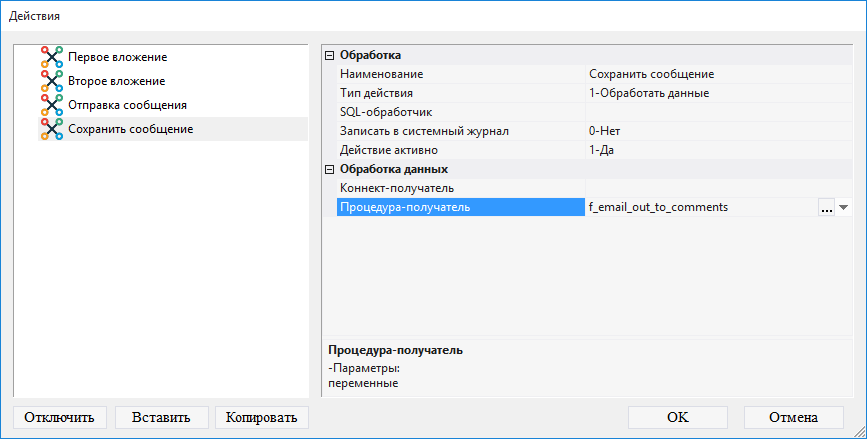The height and width of the screenshot is (439, 867).
Task: Confirm with the OK button
Action: click(x=677, y=417)
